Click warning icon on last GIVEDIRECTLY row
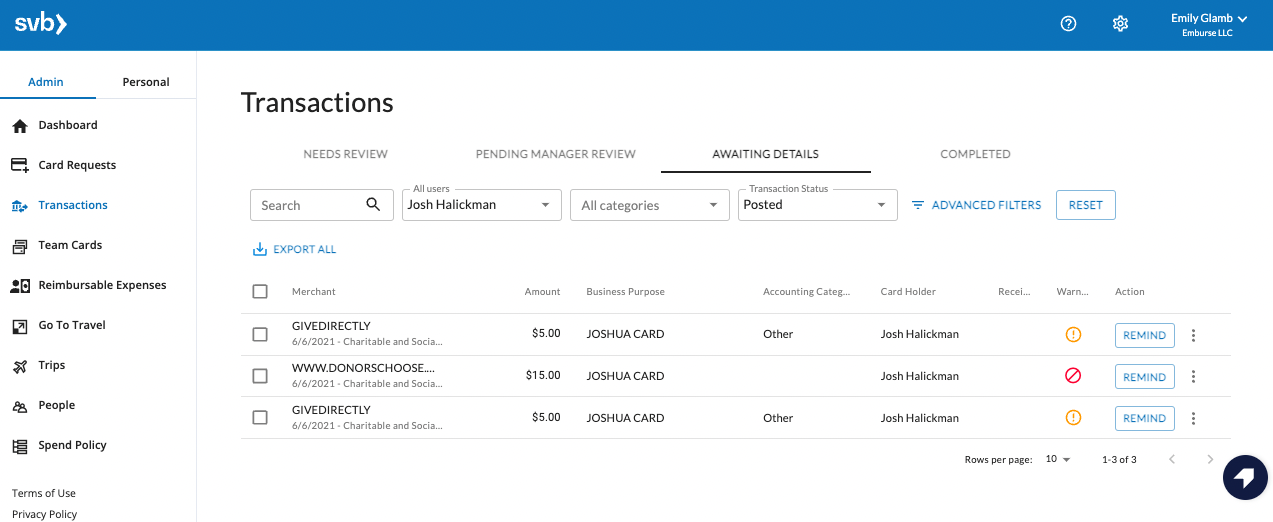1273x522 pixels. (x=1073, y=418)
